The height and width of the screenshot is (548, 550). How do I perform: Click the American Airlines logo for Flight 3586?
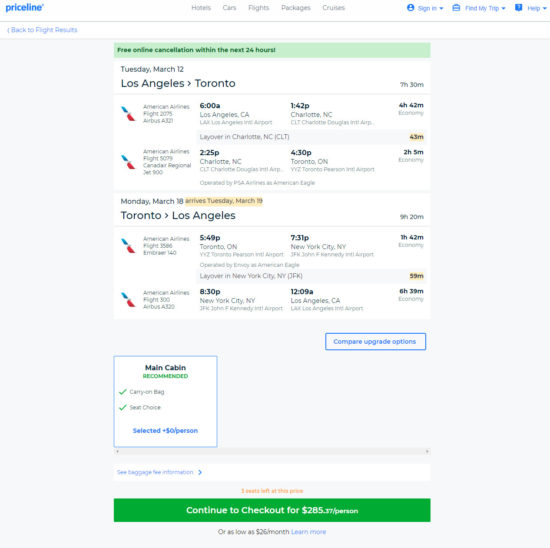coord(128,246)
